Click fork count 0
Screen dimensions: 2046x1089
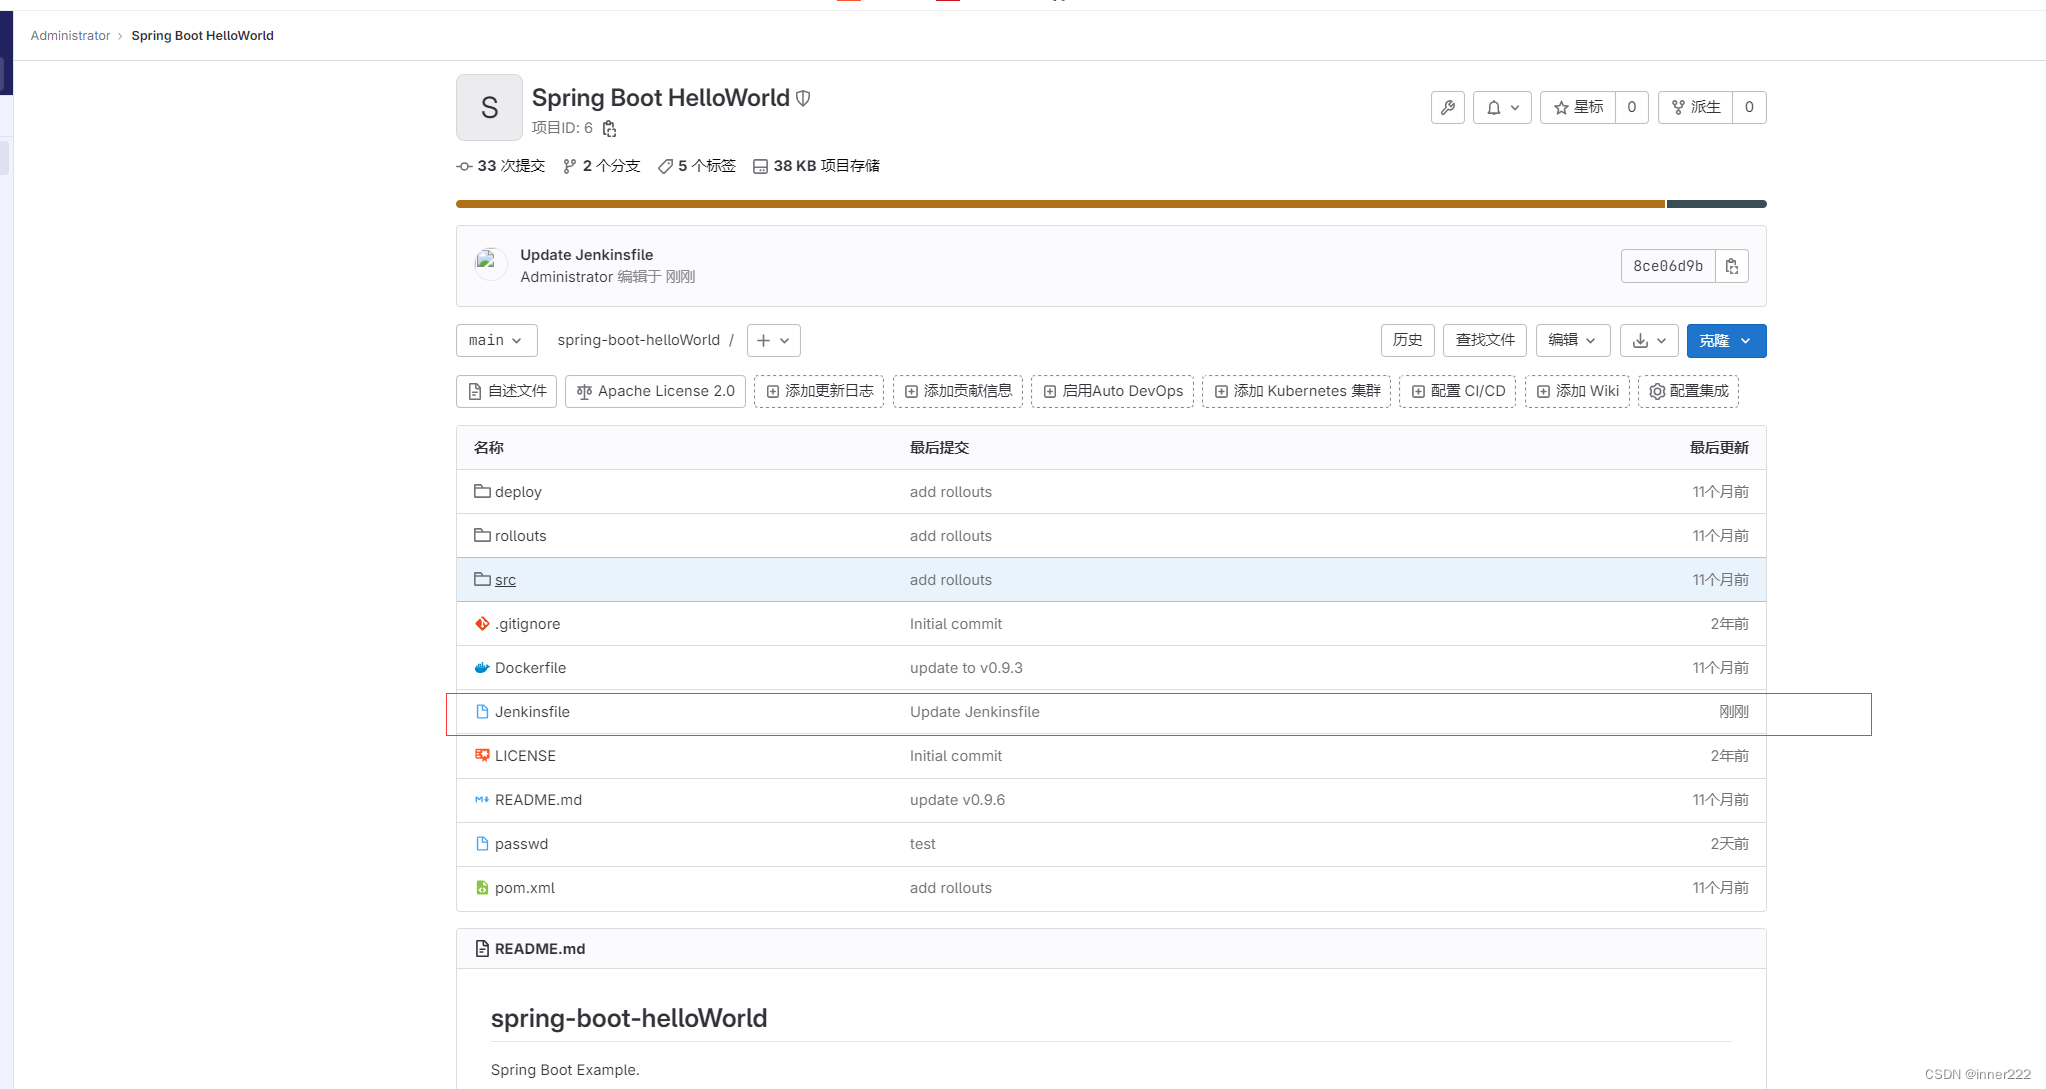(1749, 107)
